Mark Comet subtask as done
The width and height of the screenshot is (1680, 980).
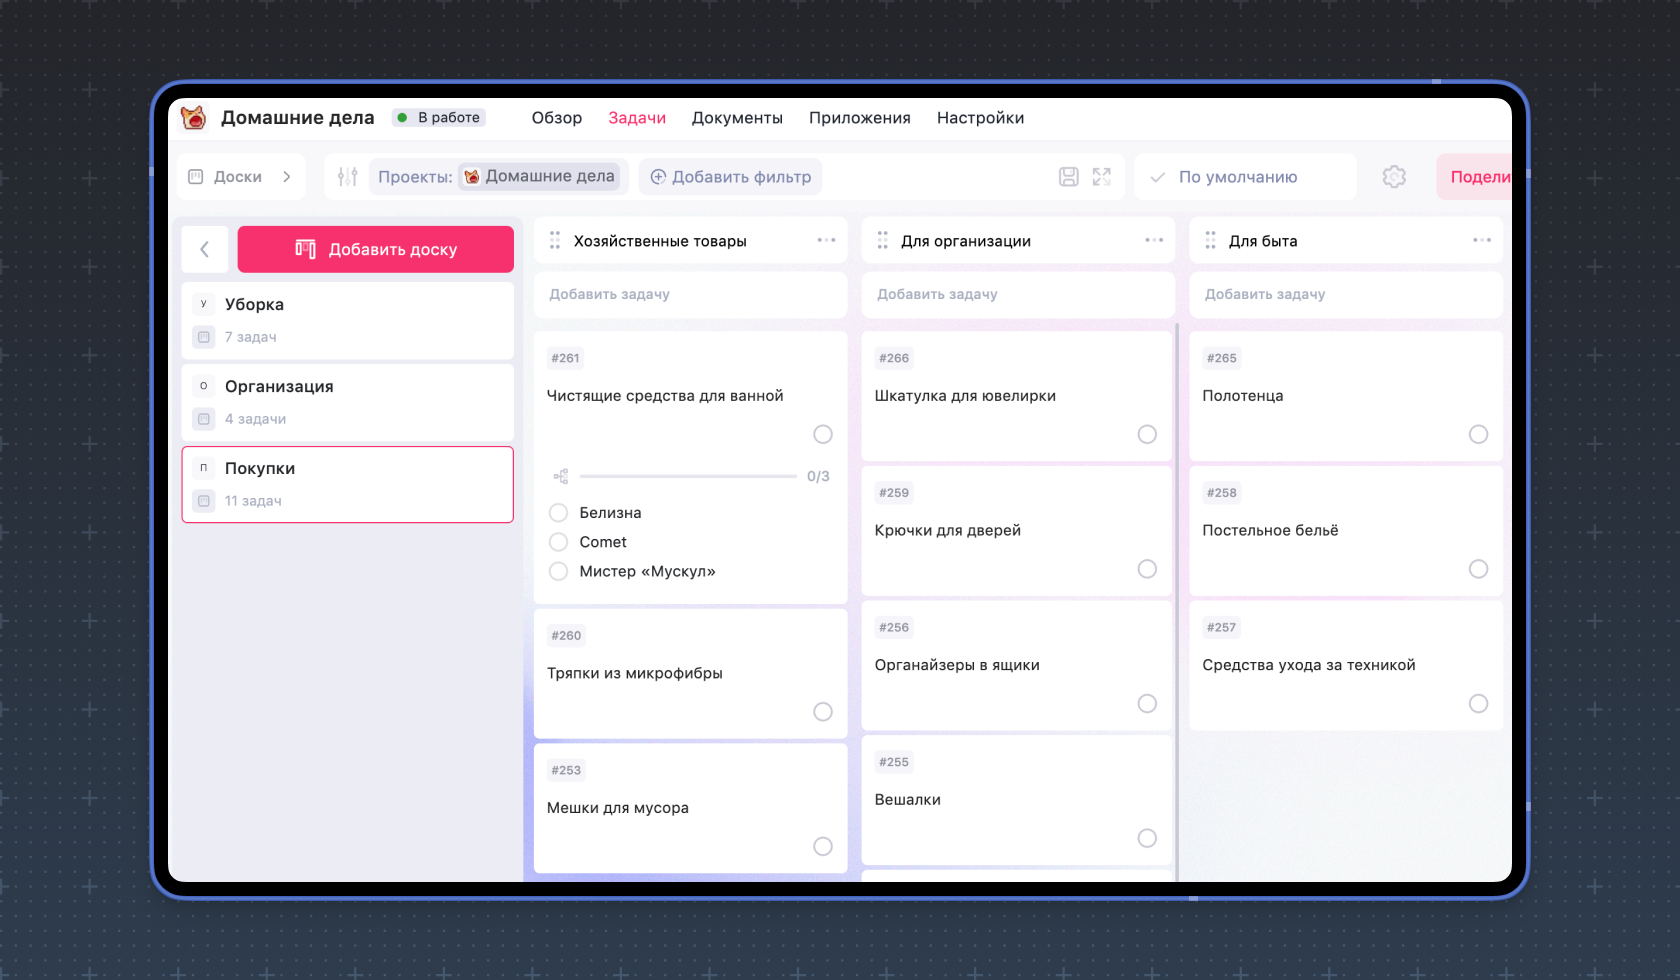[559, 542]
